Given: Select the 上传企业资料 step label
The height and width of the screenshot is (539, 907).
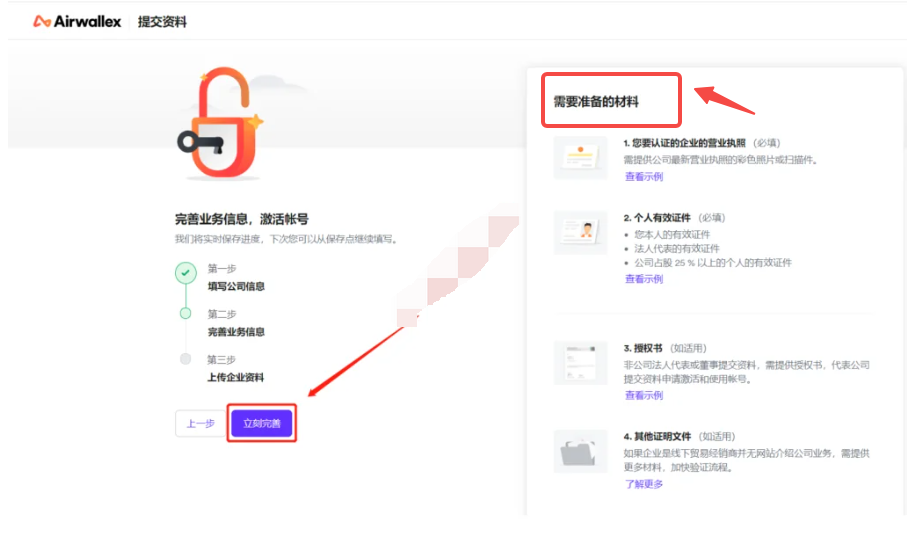Looking at the screenshot, I should 236,377.
